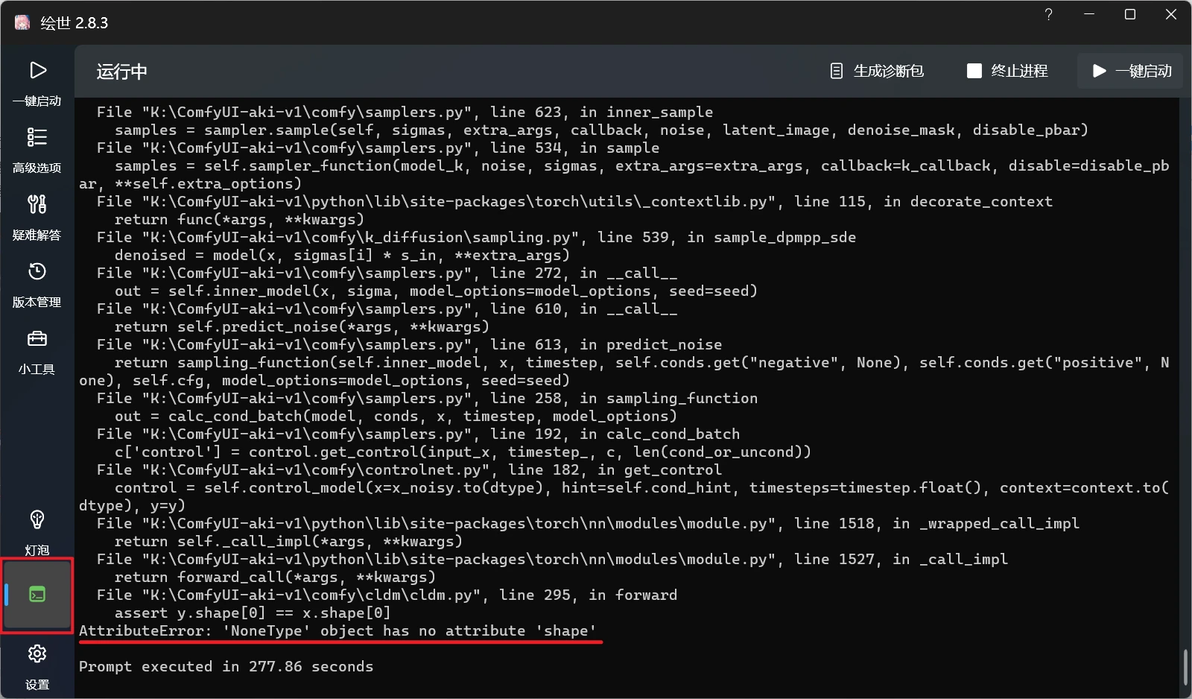The width and height of the screenshot is (1192, 699).
Task: Click the 运行中 status heading
Action: [122, 71]
